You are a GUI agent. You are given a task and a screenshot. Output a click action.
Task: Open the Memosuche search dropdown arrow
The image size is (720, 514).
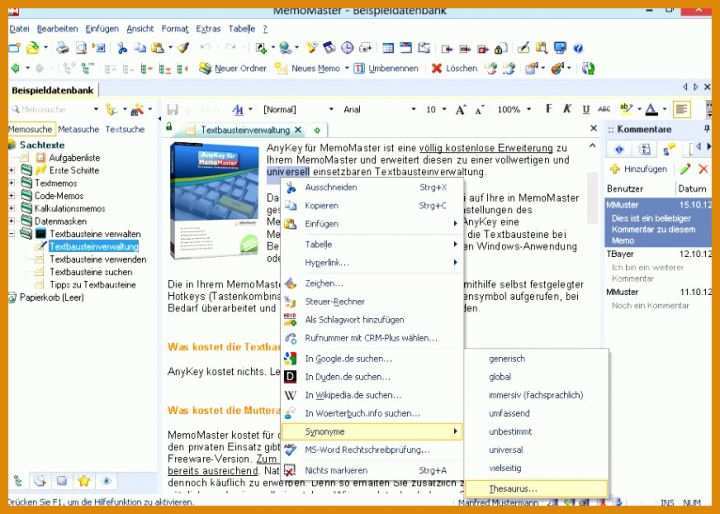click(96, 109)
